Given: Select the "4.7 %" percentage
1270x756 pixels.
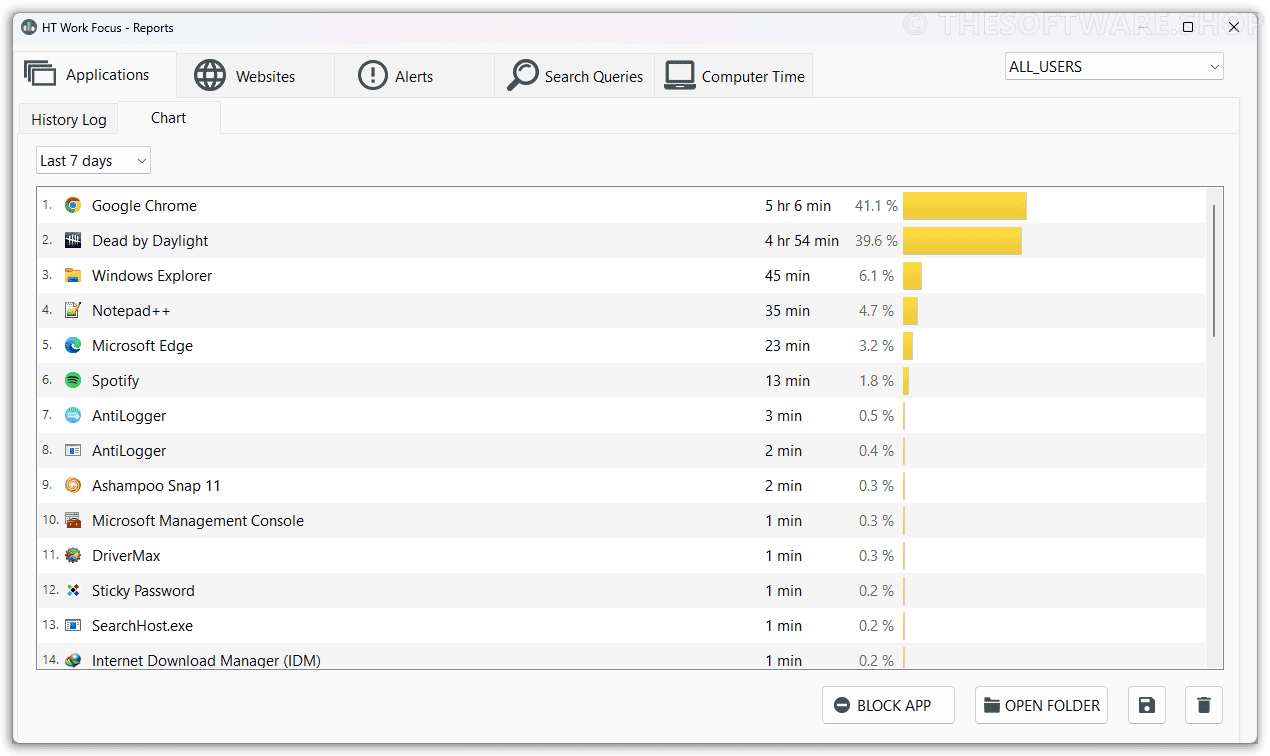Looking at the screenshot, I should 876,311.
